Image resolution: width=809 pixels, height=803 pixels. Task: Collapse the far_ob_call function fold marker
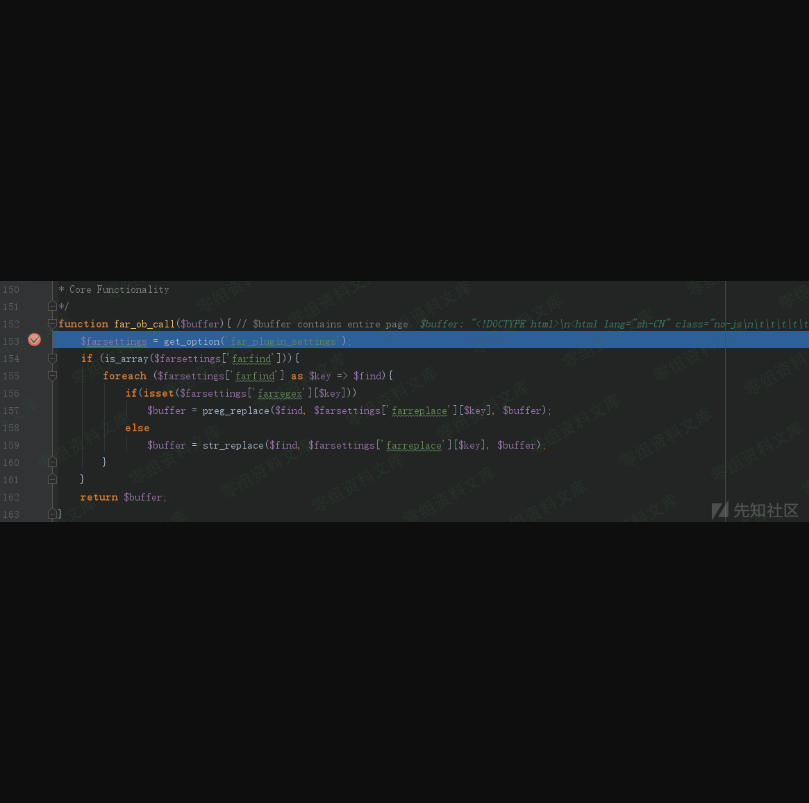click(x=53, y=324)
